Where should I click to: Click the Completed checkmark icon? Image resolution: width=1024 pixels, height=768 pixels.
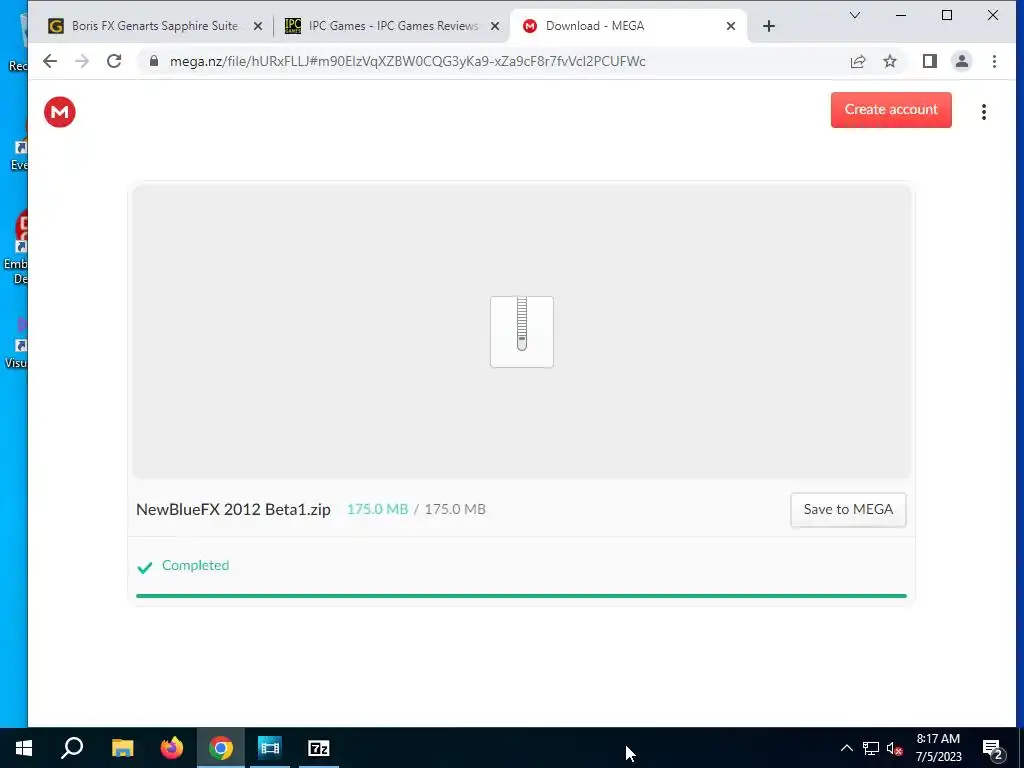tap(144, 567)
